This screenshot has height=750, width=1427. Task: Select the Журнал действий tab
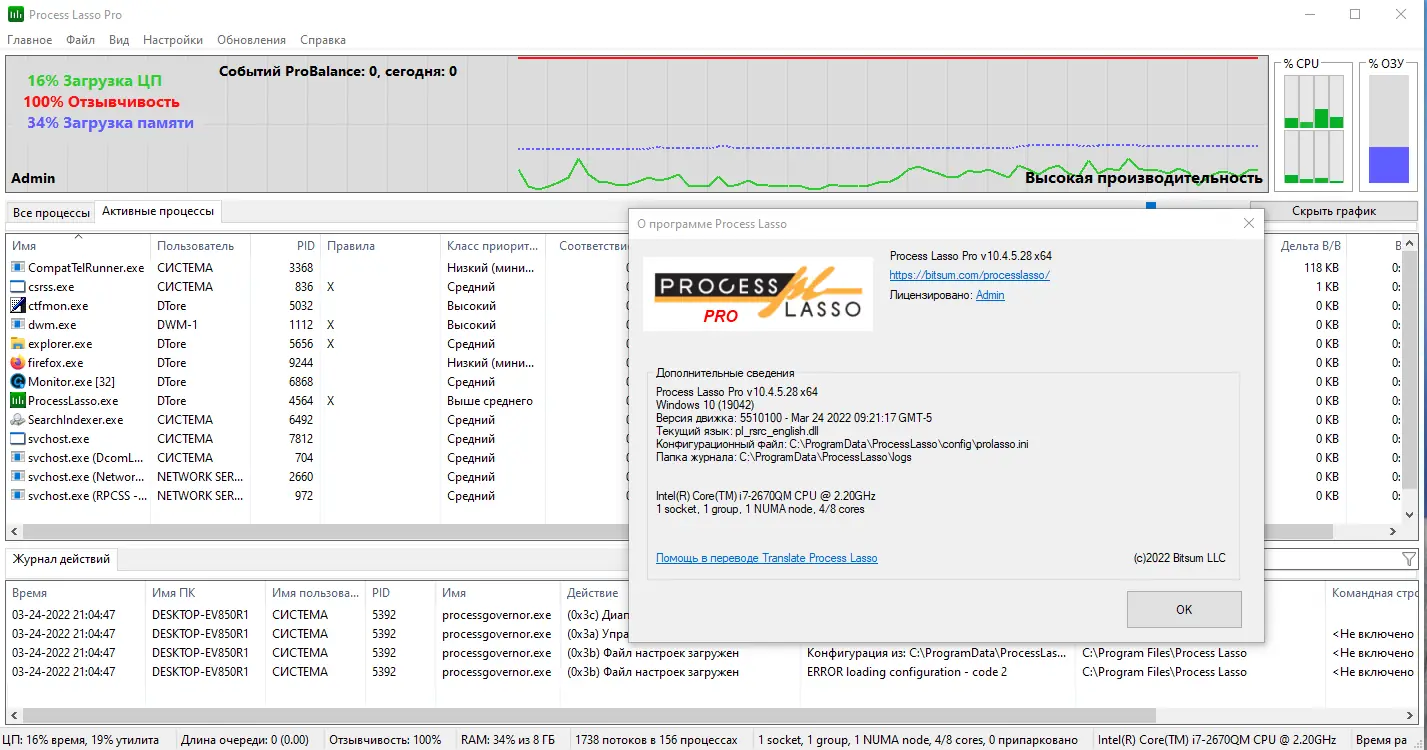click(62, 559)
